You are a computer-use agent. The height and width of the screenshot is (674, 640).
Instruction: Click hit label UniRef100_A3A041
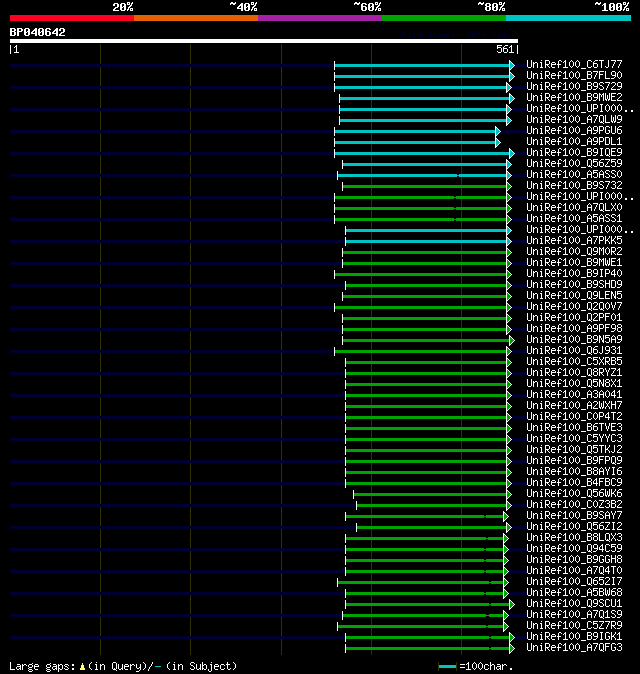point(574,395)
